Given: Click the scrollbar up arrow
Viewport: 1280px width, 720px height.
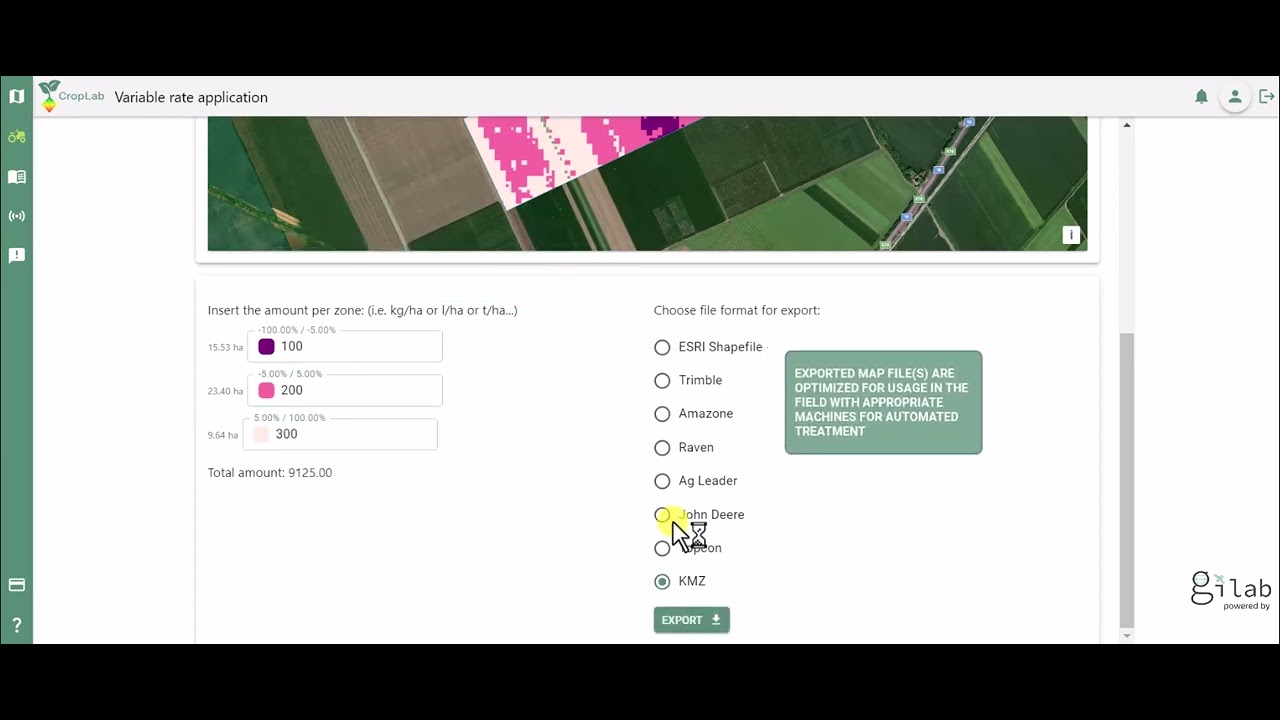Looking at the screenshot, I should (x=1127, y=125).
